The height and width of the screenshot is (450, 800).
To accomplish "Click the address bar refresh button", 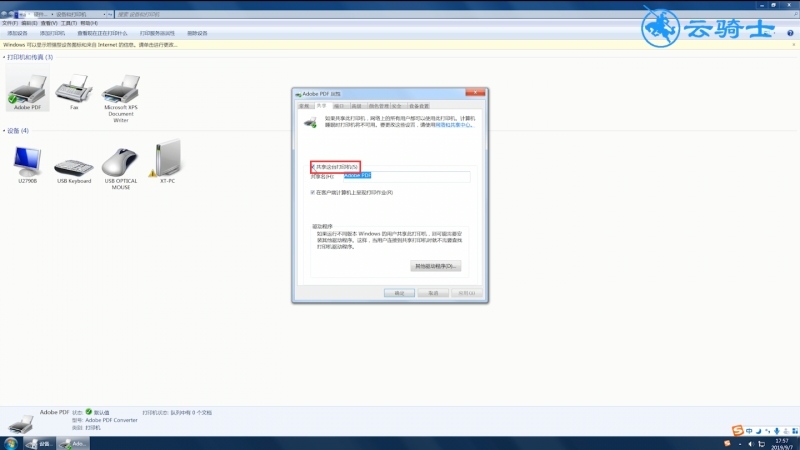I will (x=110, y=14).
